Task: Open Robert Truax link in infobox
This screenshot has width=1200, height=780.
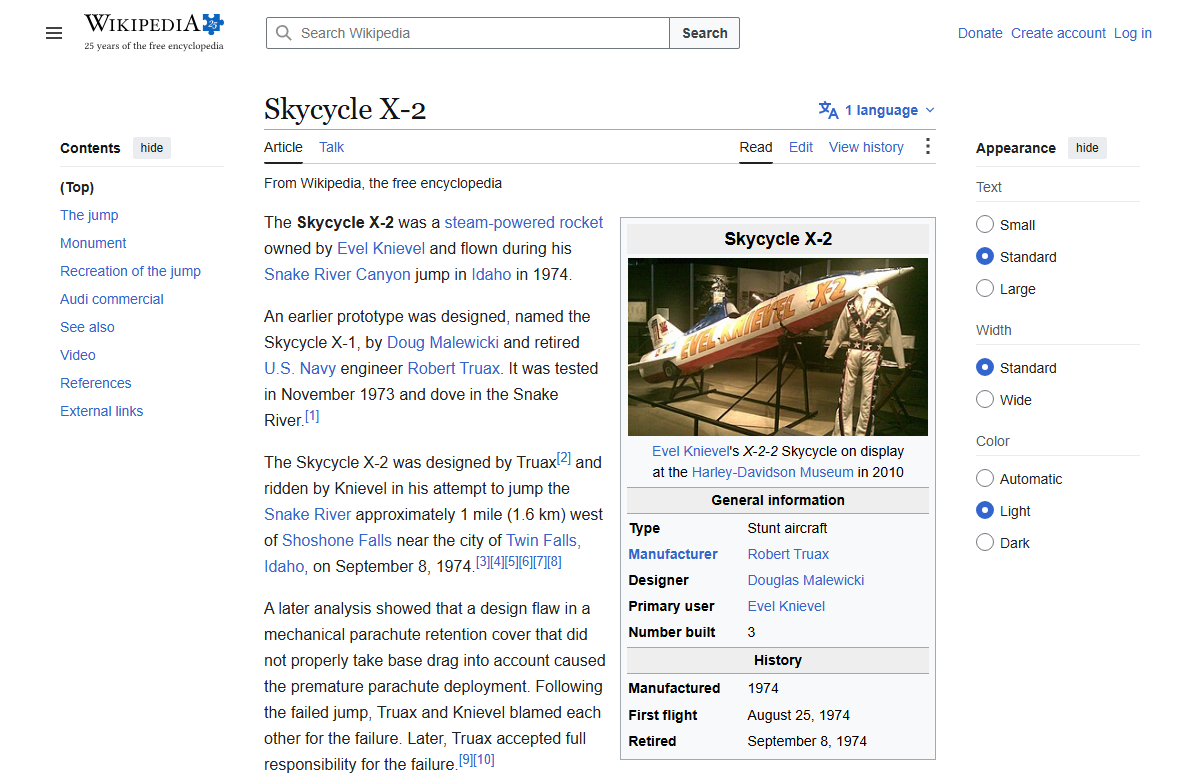Action: click(788, 554)
